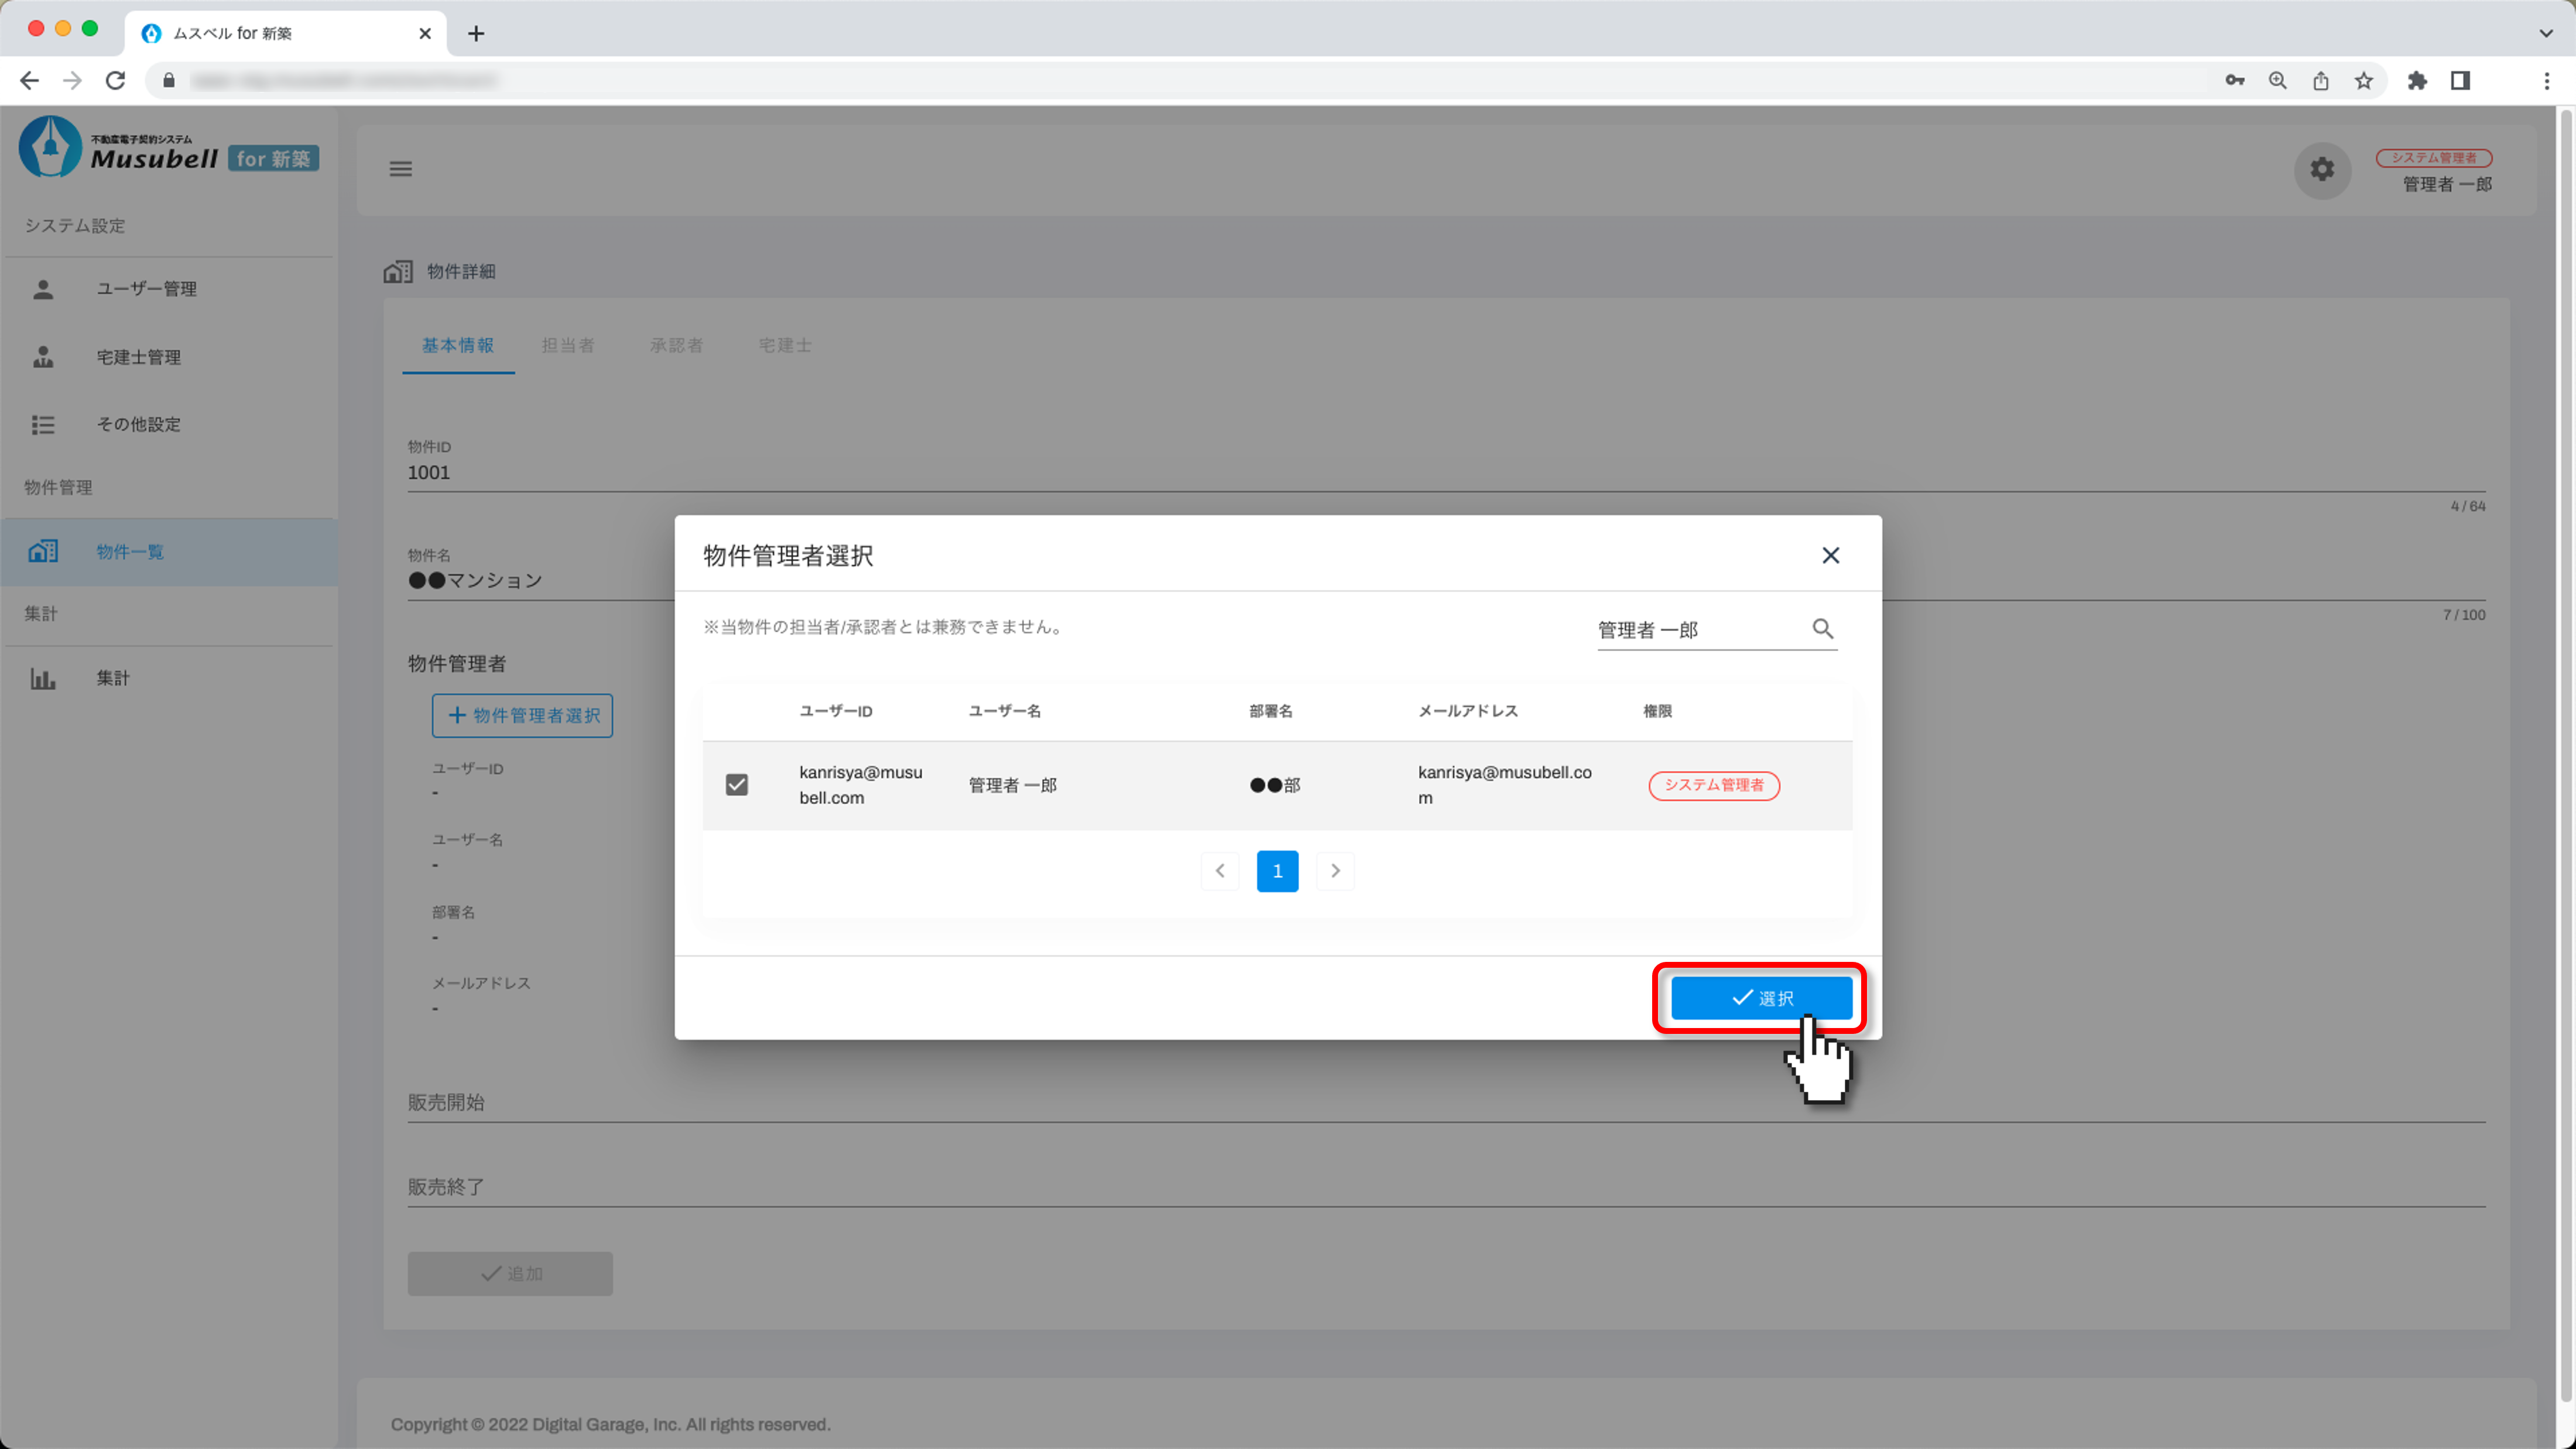The width and height of the screenshot is (2576, 1449).
Task: Open browser three-dot menu
Action: point(2546,81)
